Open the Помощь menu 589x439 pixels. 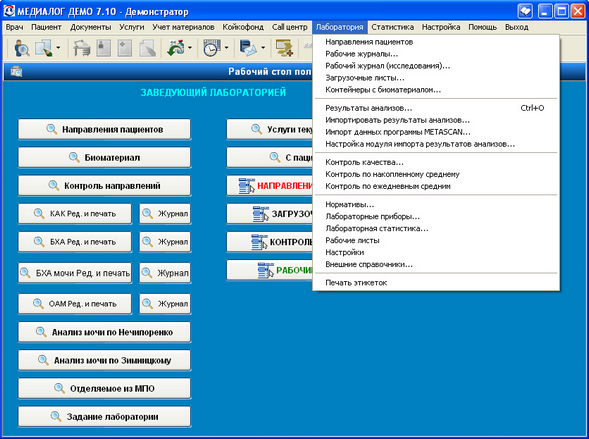[x=482, y=27]
